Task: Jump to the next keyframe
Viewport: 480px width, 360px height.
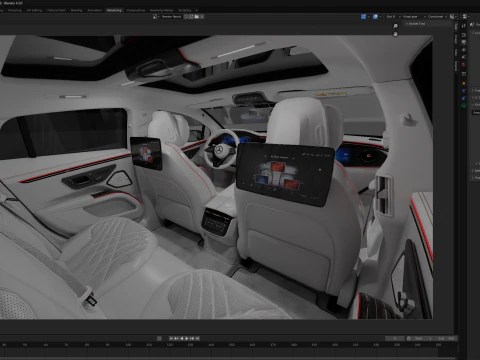Action: coord(192,338)
